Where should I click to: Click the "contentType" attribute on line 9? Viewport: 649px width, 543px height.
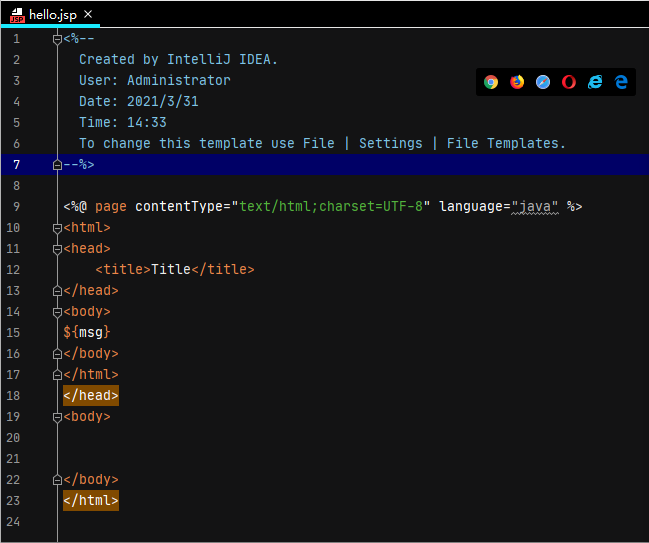179,207
